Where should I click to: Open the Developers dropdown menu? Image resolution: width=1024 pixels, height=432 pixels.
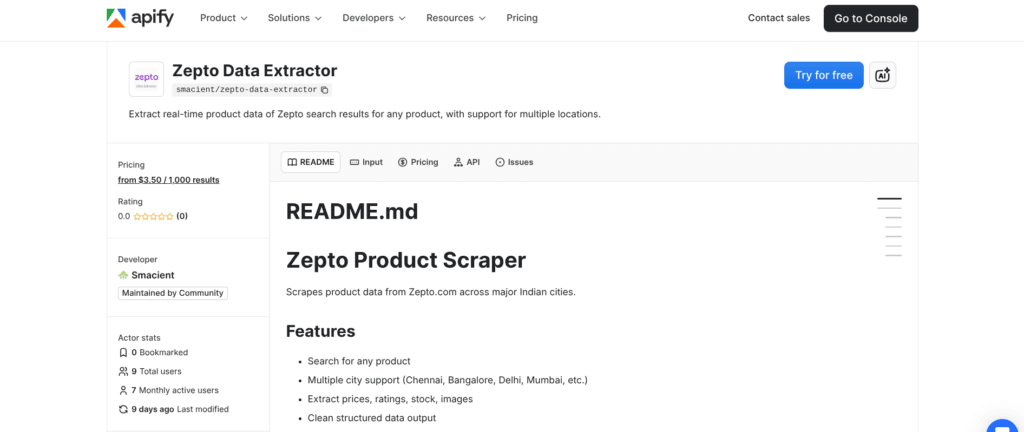coord(374,18)
